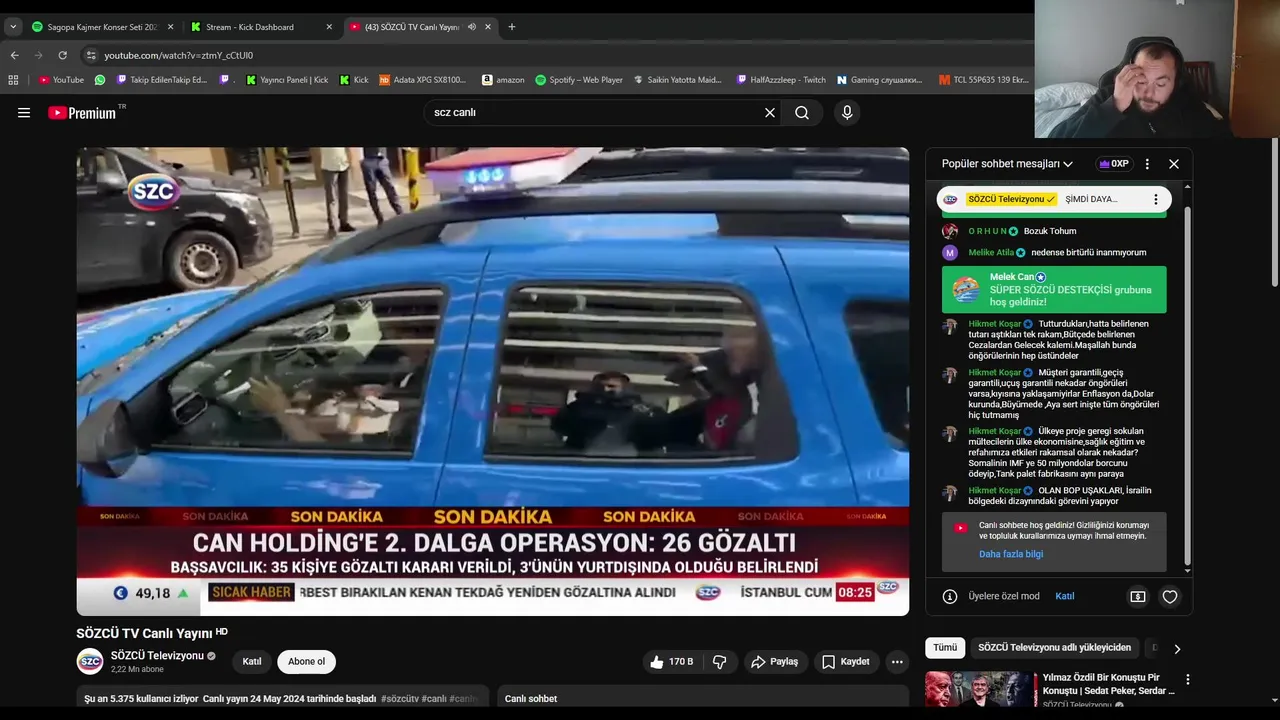The height and width of the screenshot is (720, 1280).
Task: Open options for Yılmaz Özdil video
Action: pyautogui.click(x=1188, y=680)
